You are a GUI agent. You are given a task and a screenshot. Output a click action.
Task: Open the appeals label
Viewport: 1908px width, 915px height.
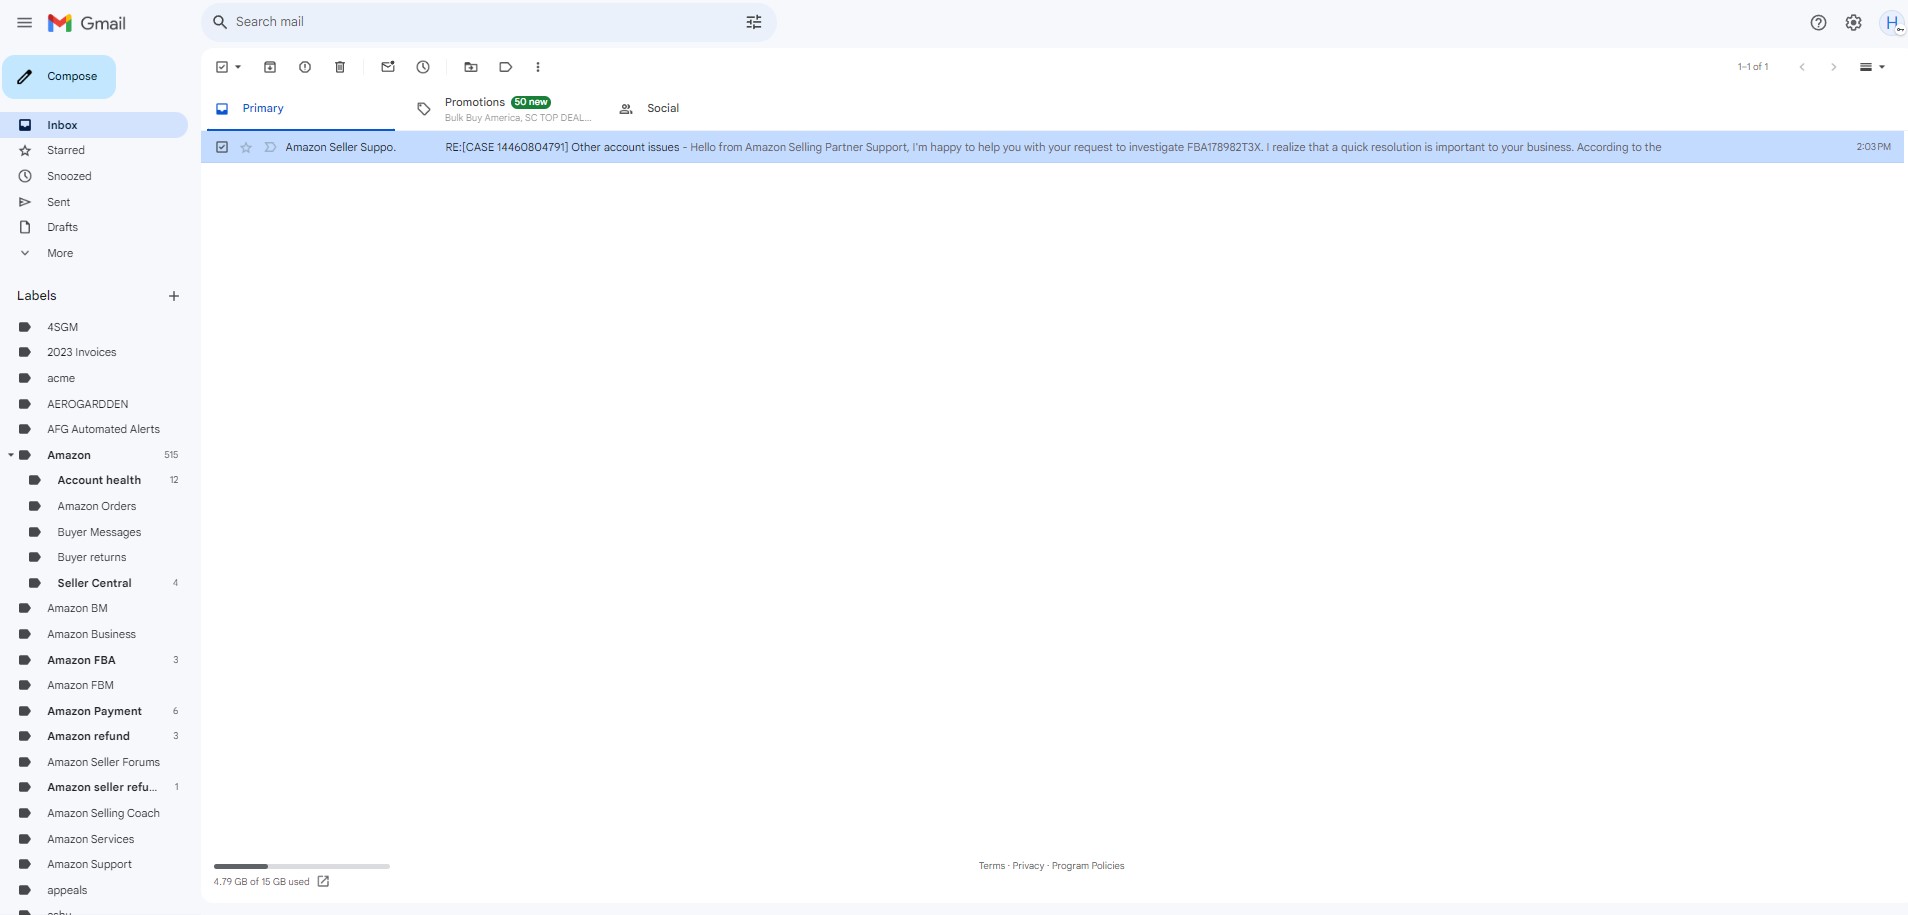coord(67,890)
